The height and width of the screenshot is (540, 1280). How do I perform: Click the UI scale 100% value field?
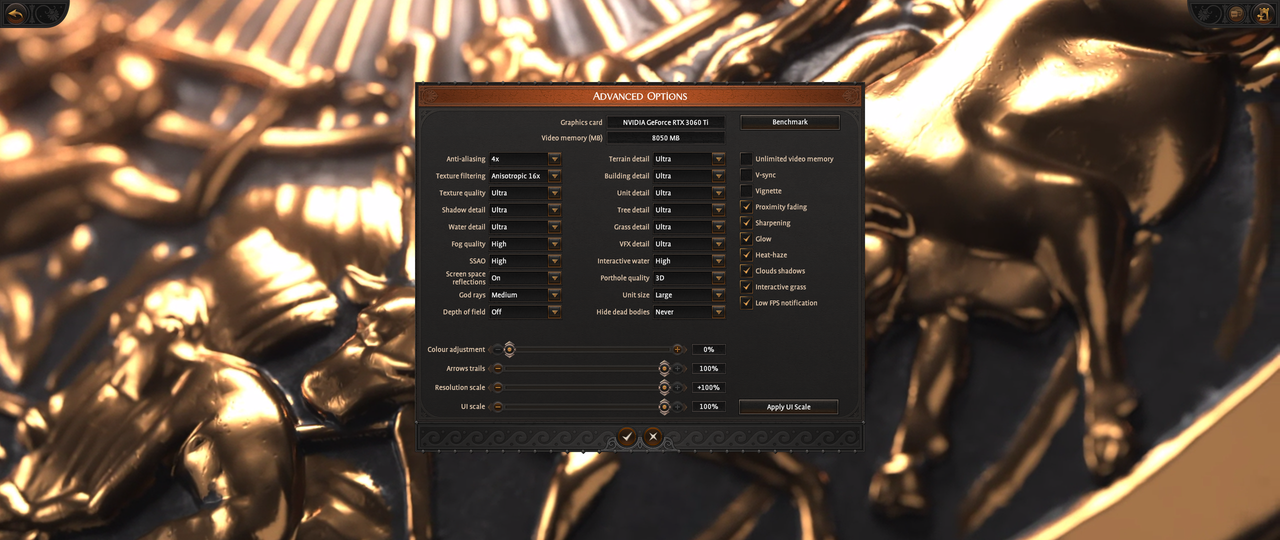[709, 407]
